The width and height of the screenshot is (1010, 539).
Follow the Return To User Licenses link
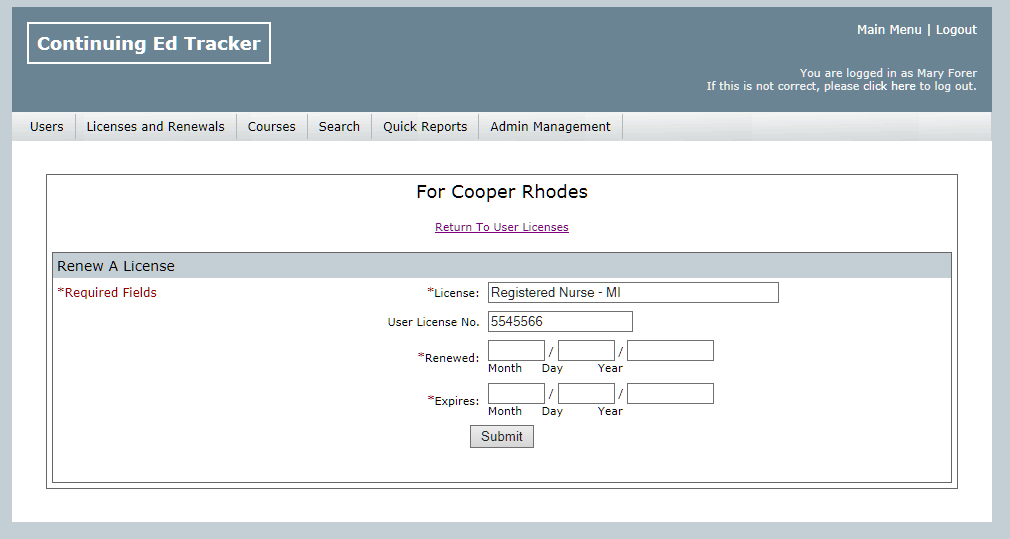(501, 227)
